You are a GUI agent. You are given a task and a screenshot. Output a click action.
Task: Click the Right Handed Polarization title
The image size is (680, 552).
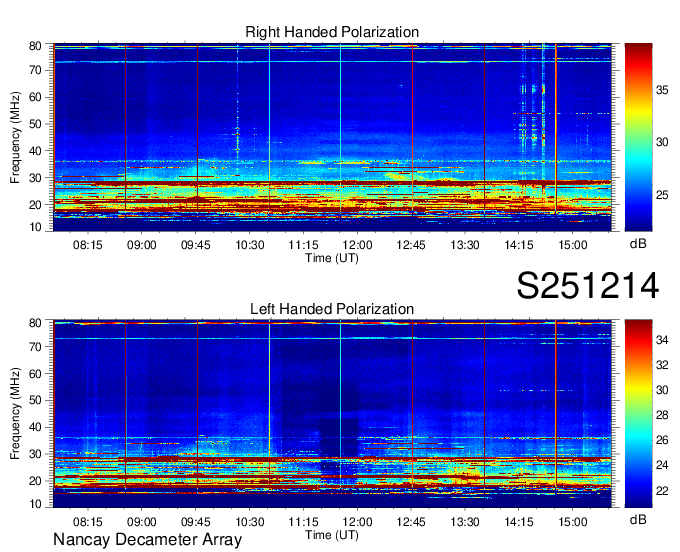click(332, 33)
